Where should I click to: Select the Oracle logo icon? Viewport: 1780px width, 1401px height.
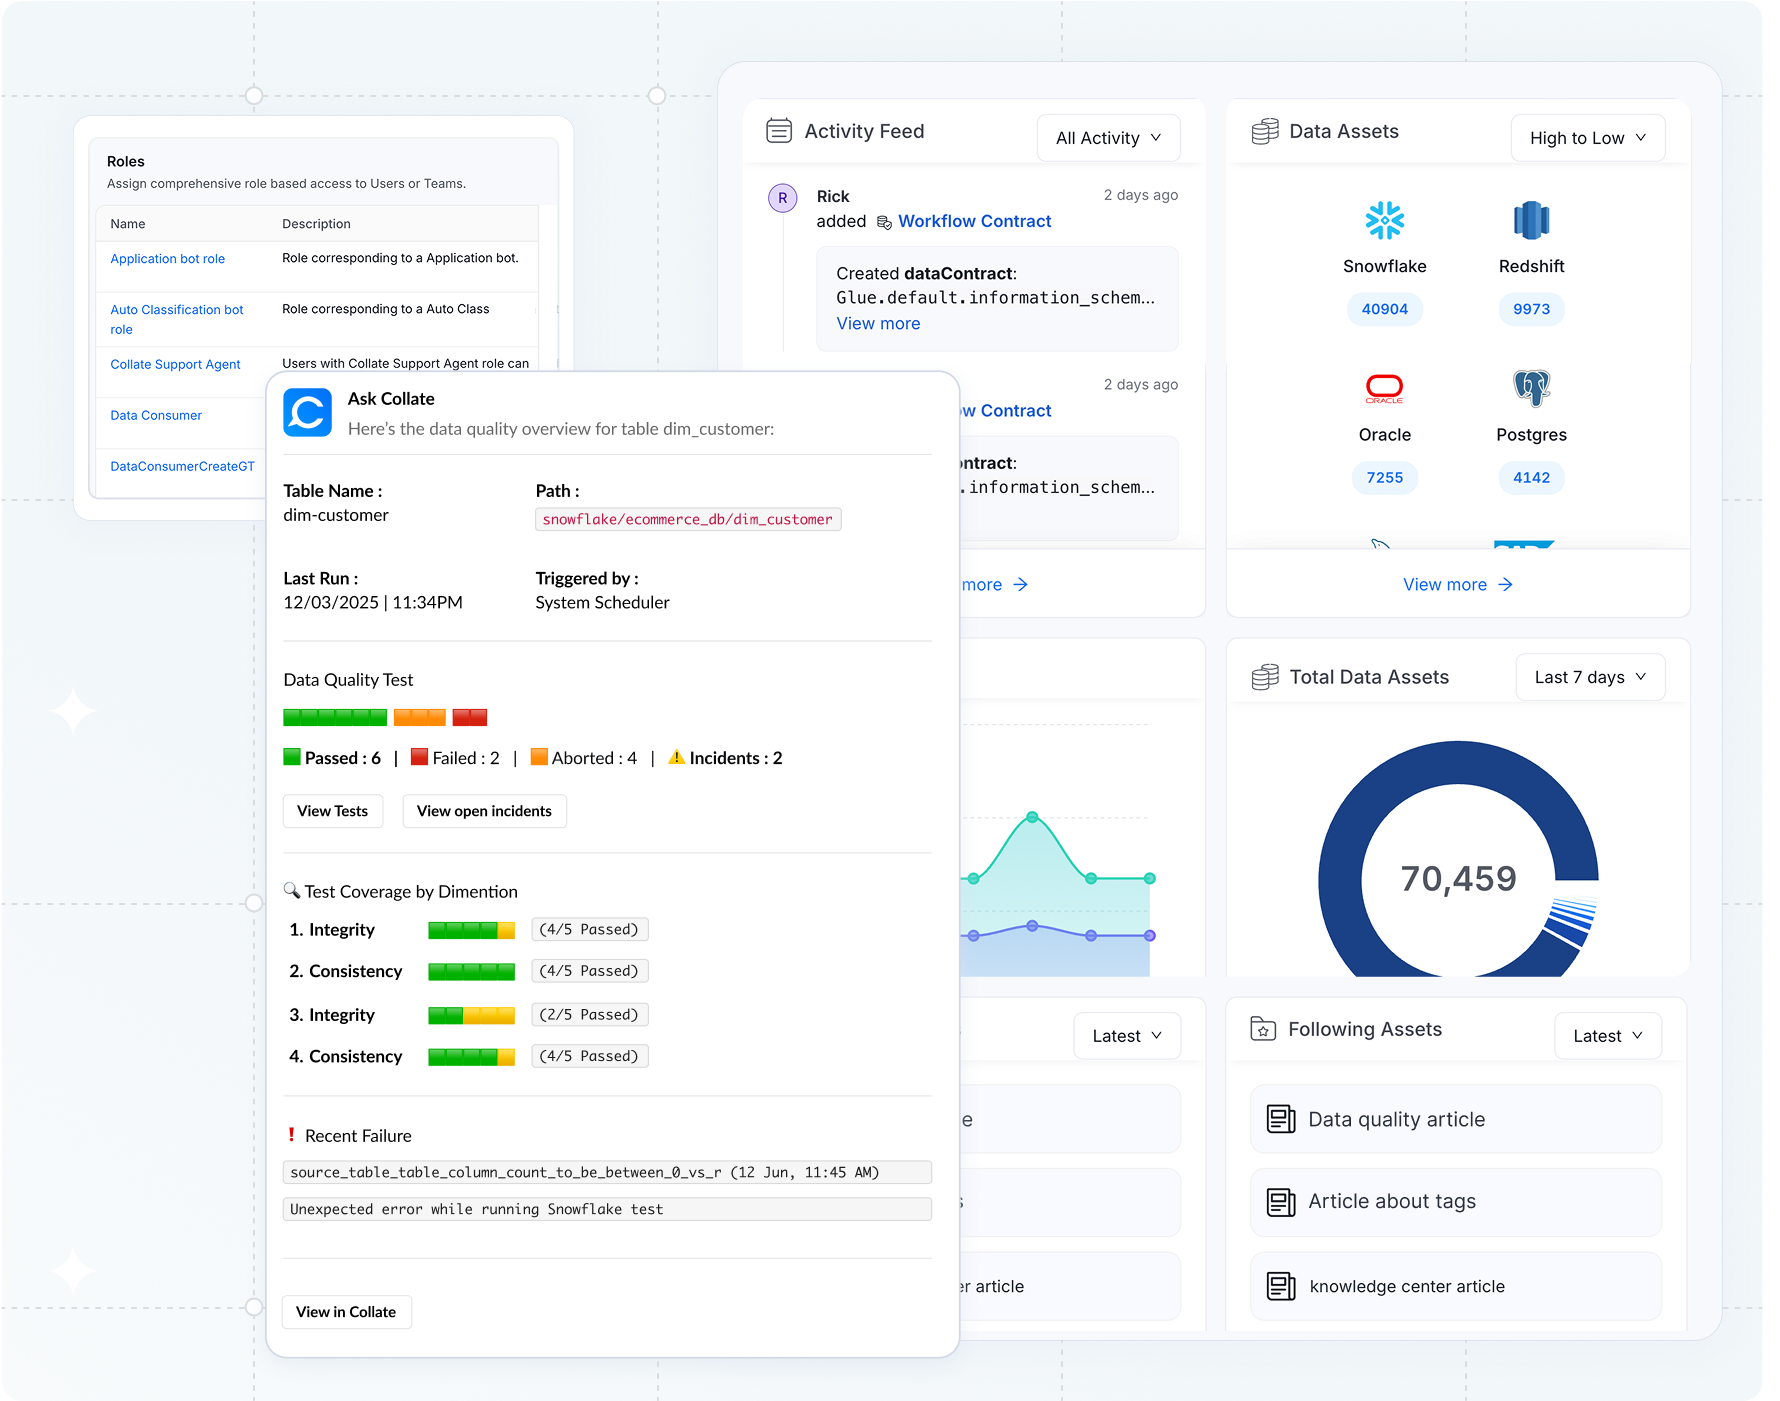point(1384,388)
